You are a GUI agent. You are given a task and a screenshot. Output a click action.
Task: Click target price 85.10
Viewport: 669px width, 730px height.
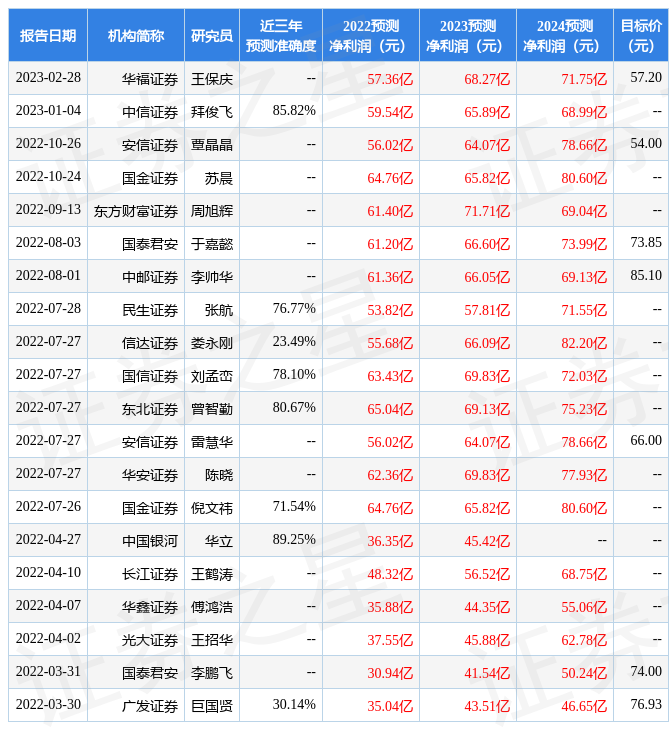pyautogui.click(x=646, y=276)
